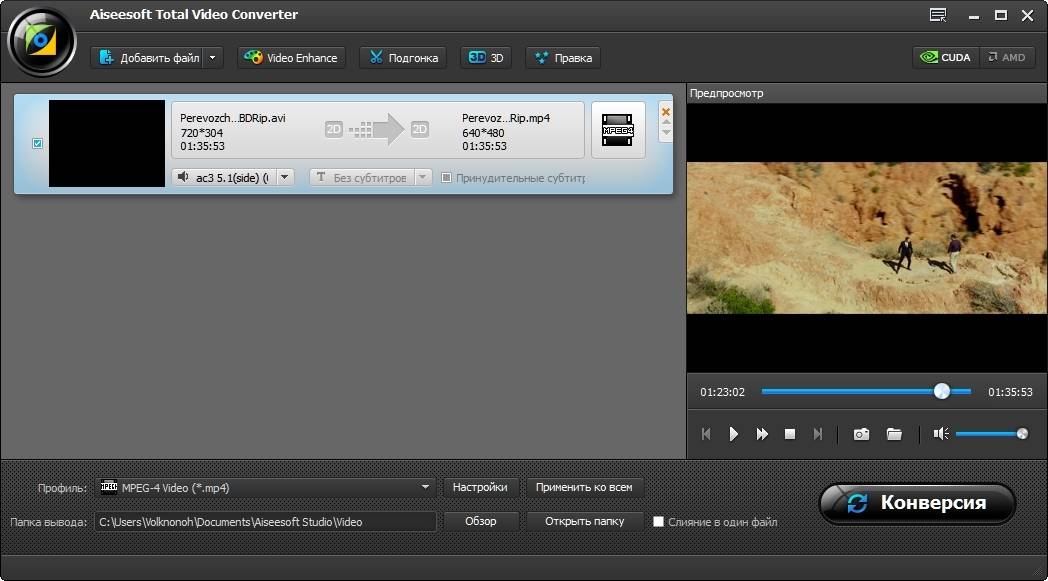This screenshot has width=1048, height=581.
Task: Click the current time 01:23:02
Action: tap(723, 392)
